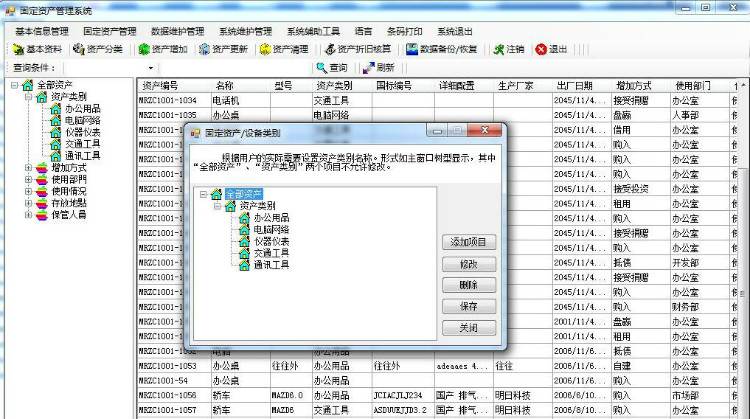
Task: Collapse 资产类别 in the dialog tree
Action: point(217,206)
